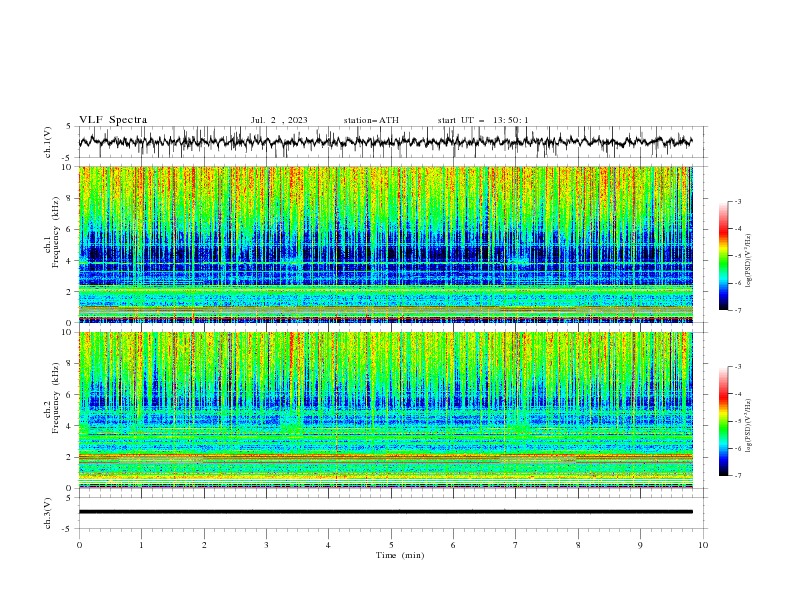Click the '-7' label on ch.2 colorbar
792x612 pixels.
pos(737,476)
